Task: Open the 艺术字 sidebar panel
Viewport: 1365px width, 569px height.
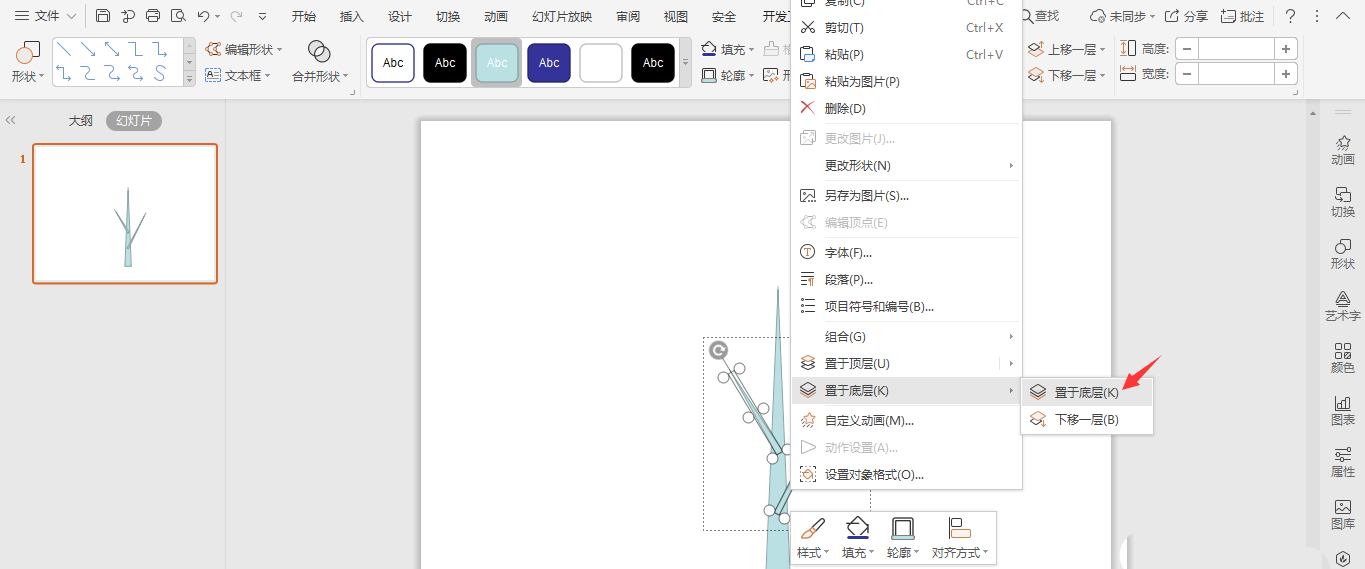Action: [1343, 305]
